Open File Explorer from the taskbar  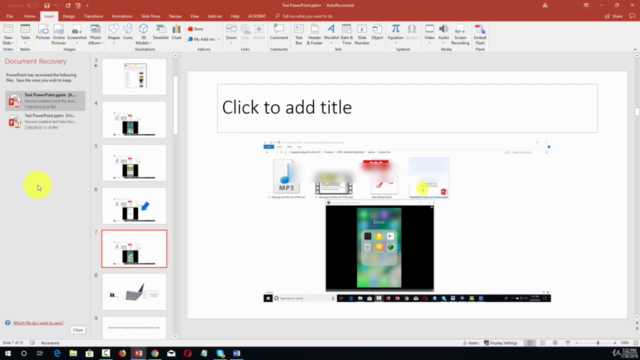[x=73, y=353]
